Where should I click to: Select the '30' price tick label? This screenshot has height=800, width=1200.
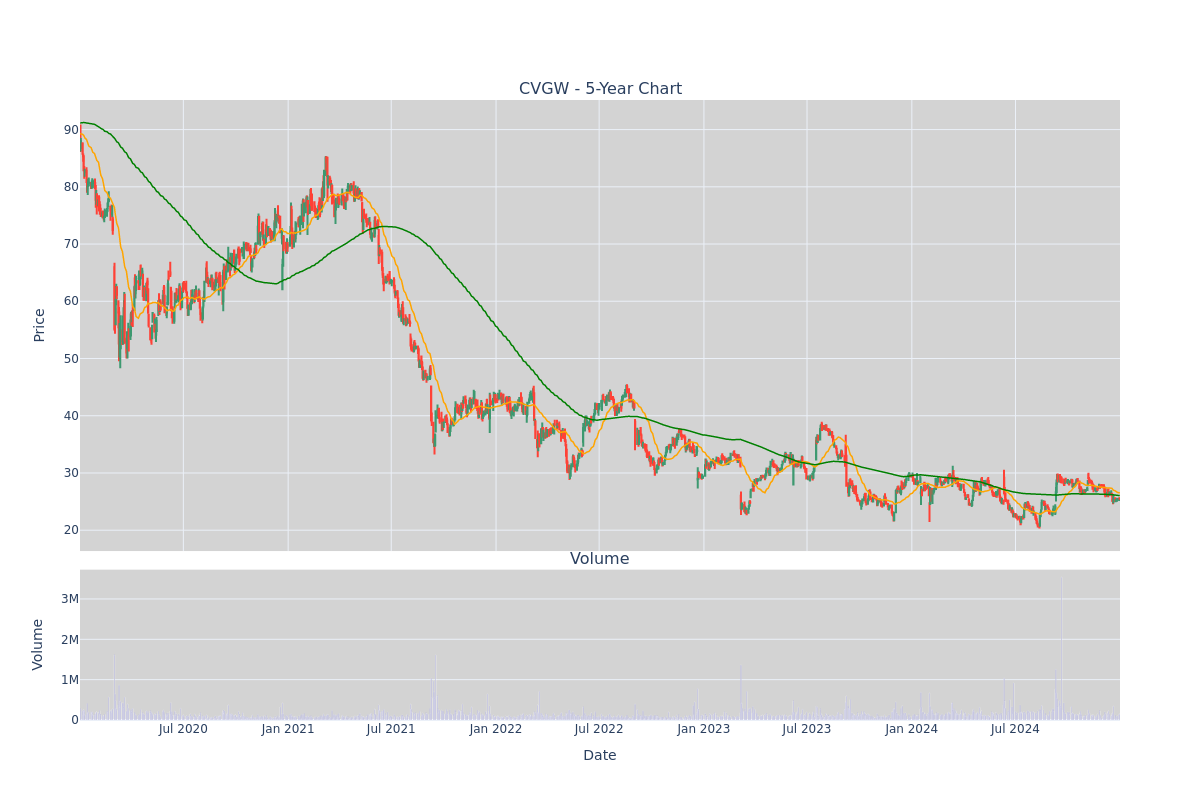point(71,473)
